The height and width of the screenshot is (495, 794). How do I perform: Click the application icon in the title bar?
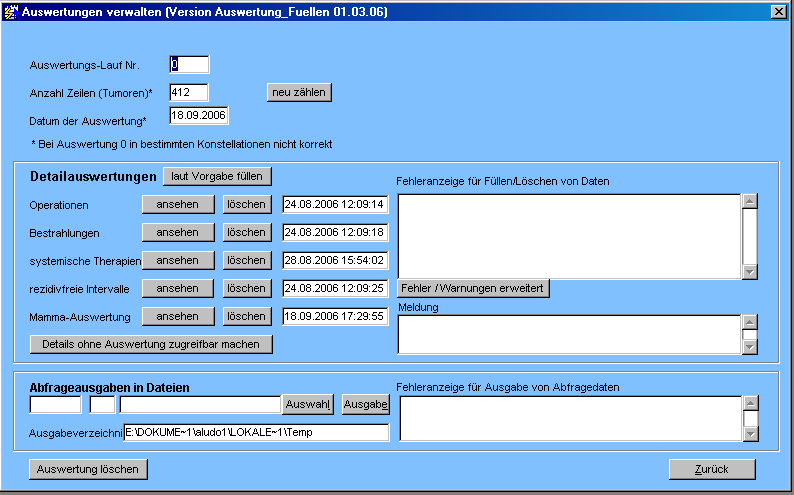click(11, 12)
